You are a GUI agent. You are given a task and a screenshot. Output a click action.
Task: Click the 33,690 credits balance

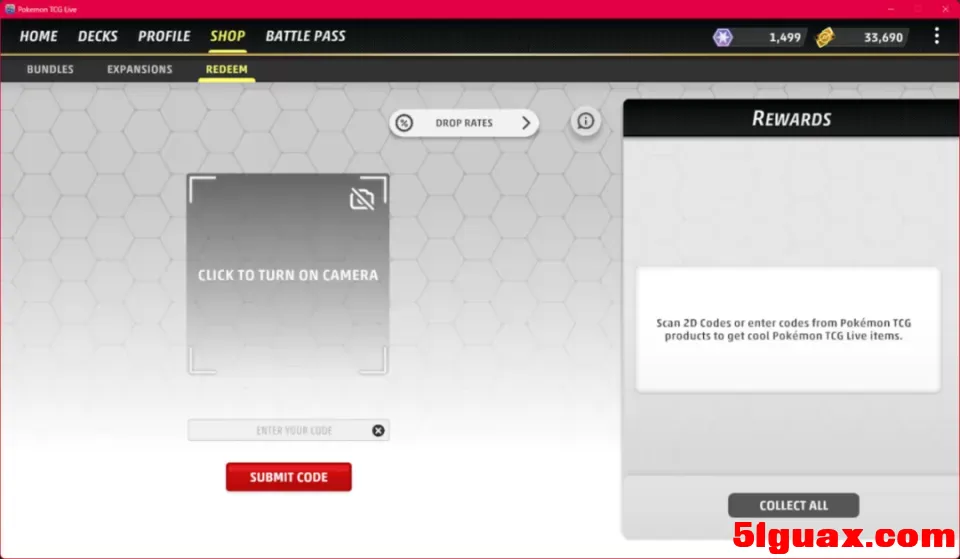883,38
